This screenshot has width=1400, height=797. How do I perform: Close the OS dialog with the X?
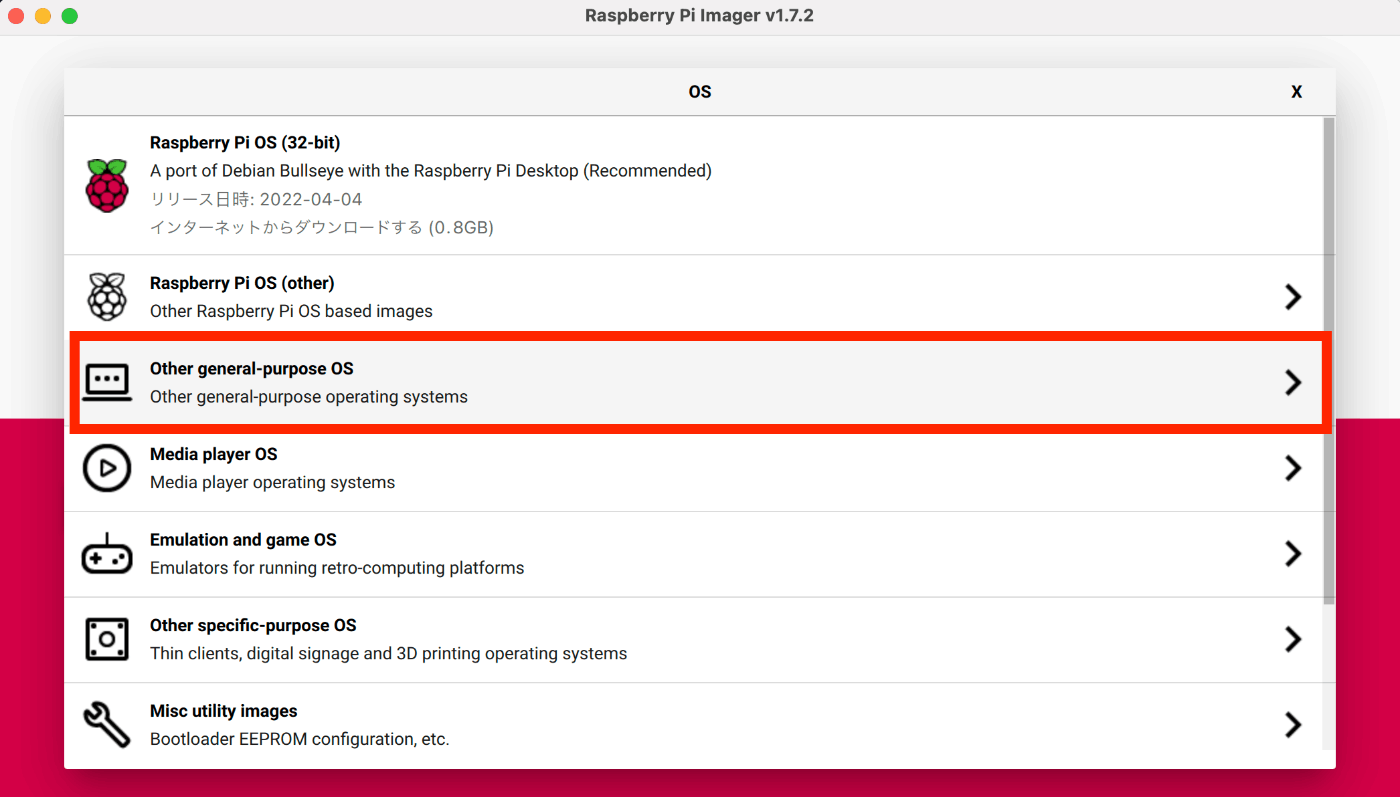click(1296, 92)
